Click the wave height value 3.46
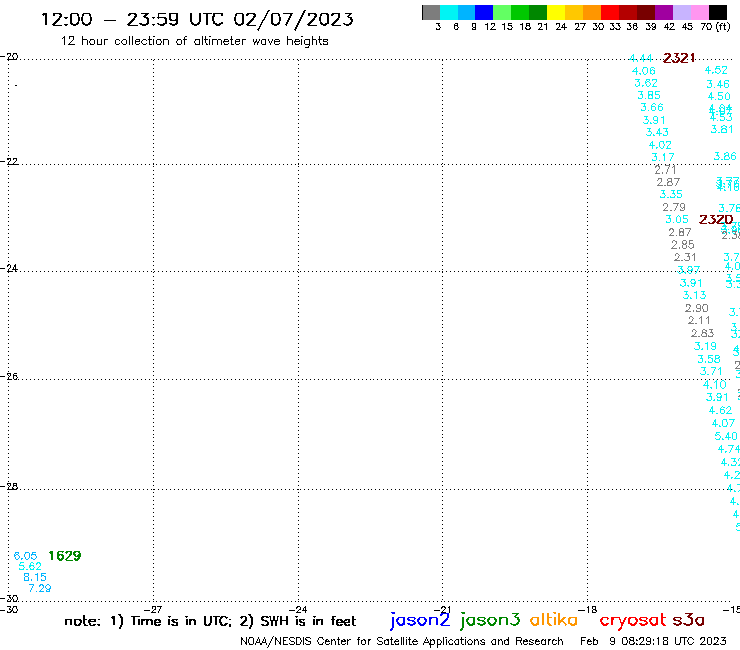The image size is (740, 650). (718, 84)
